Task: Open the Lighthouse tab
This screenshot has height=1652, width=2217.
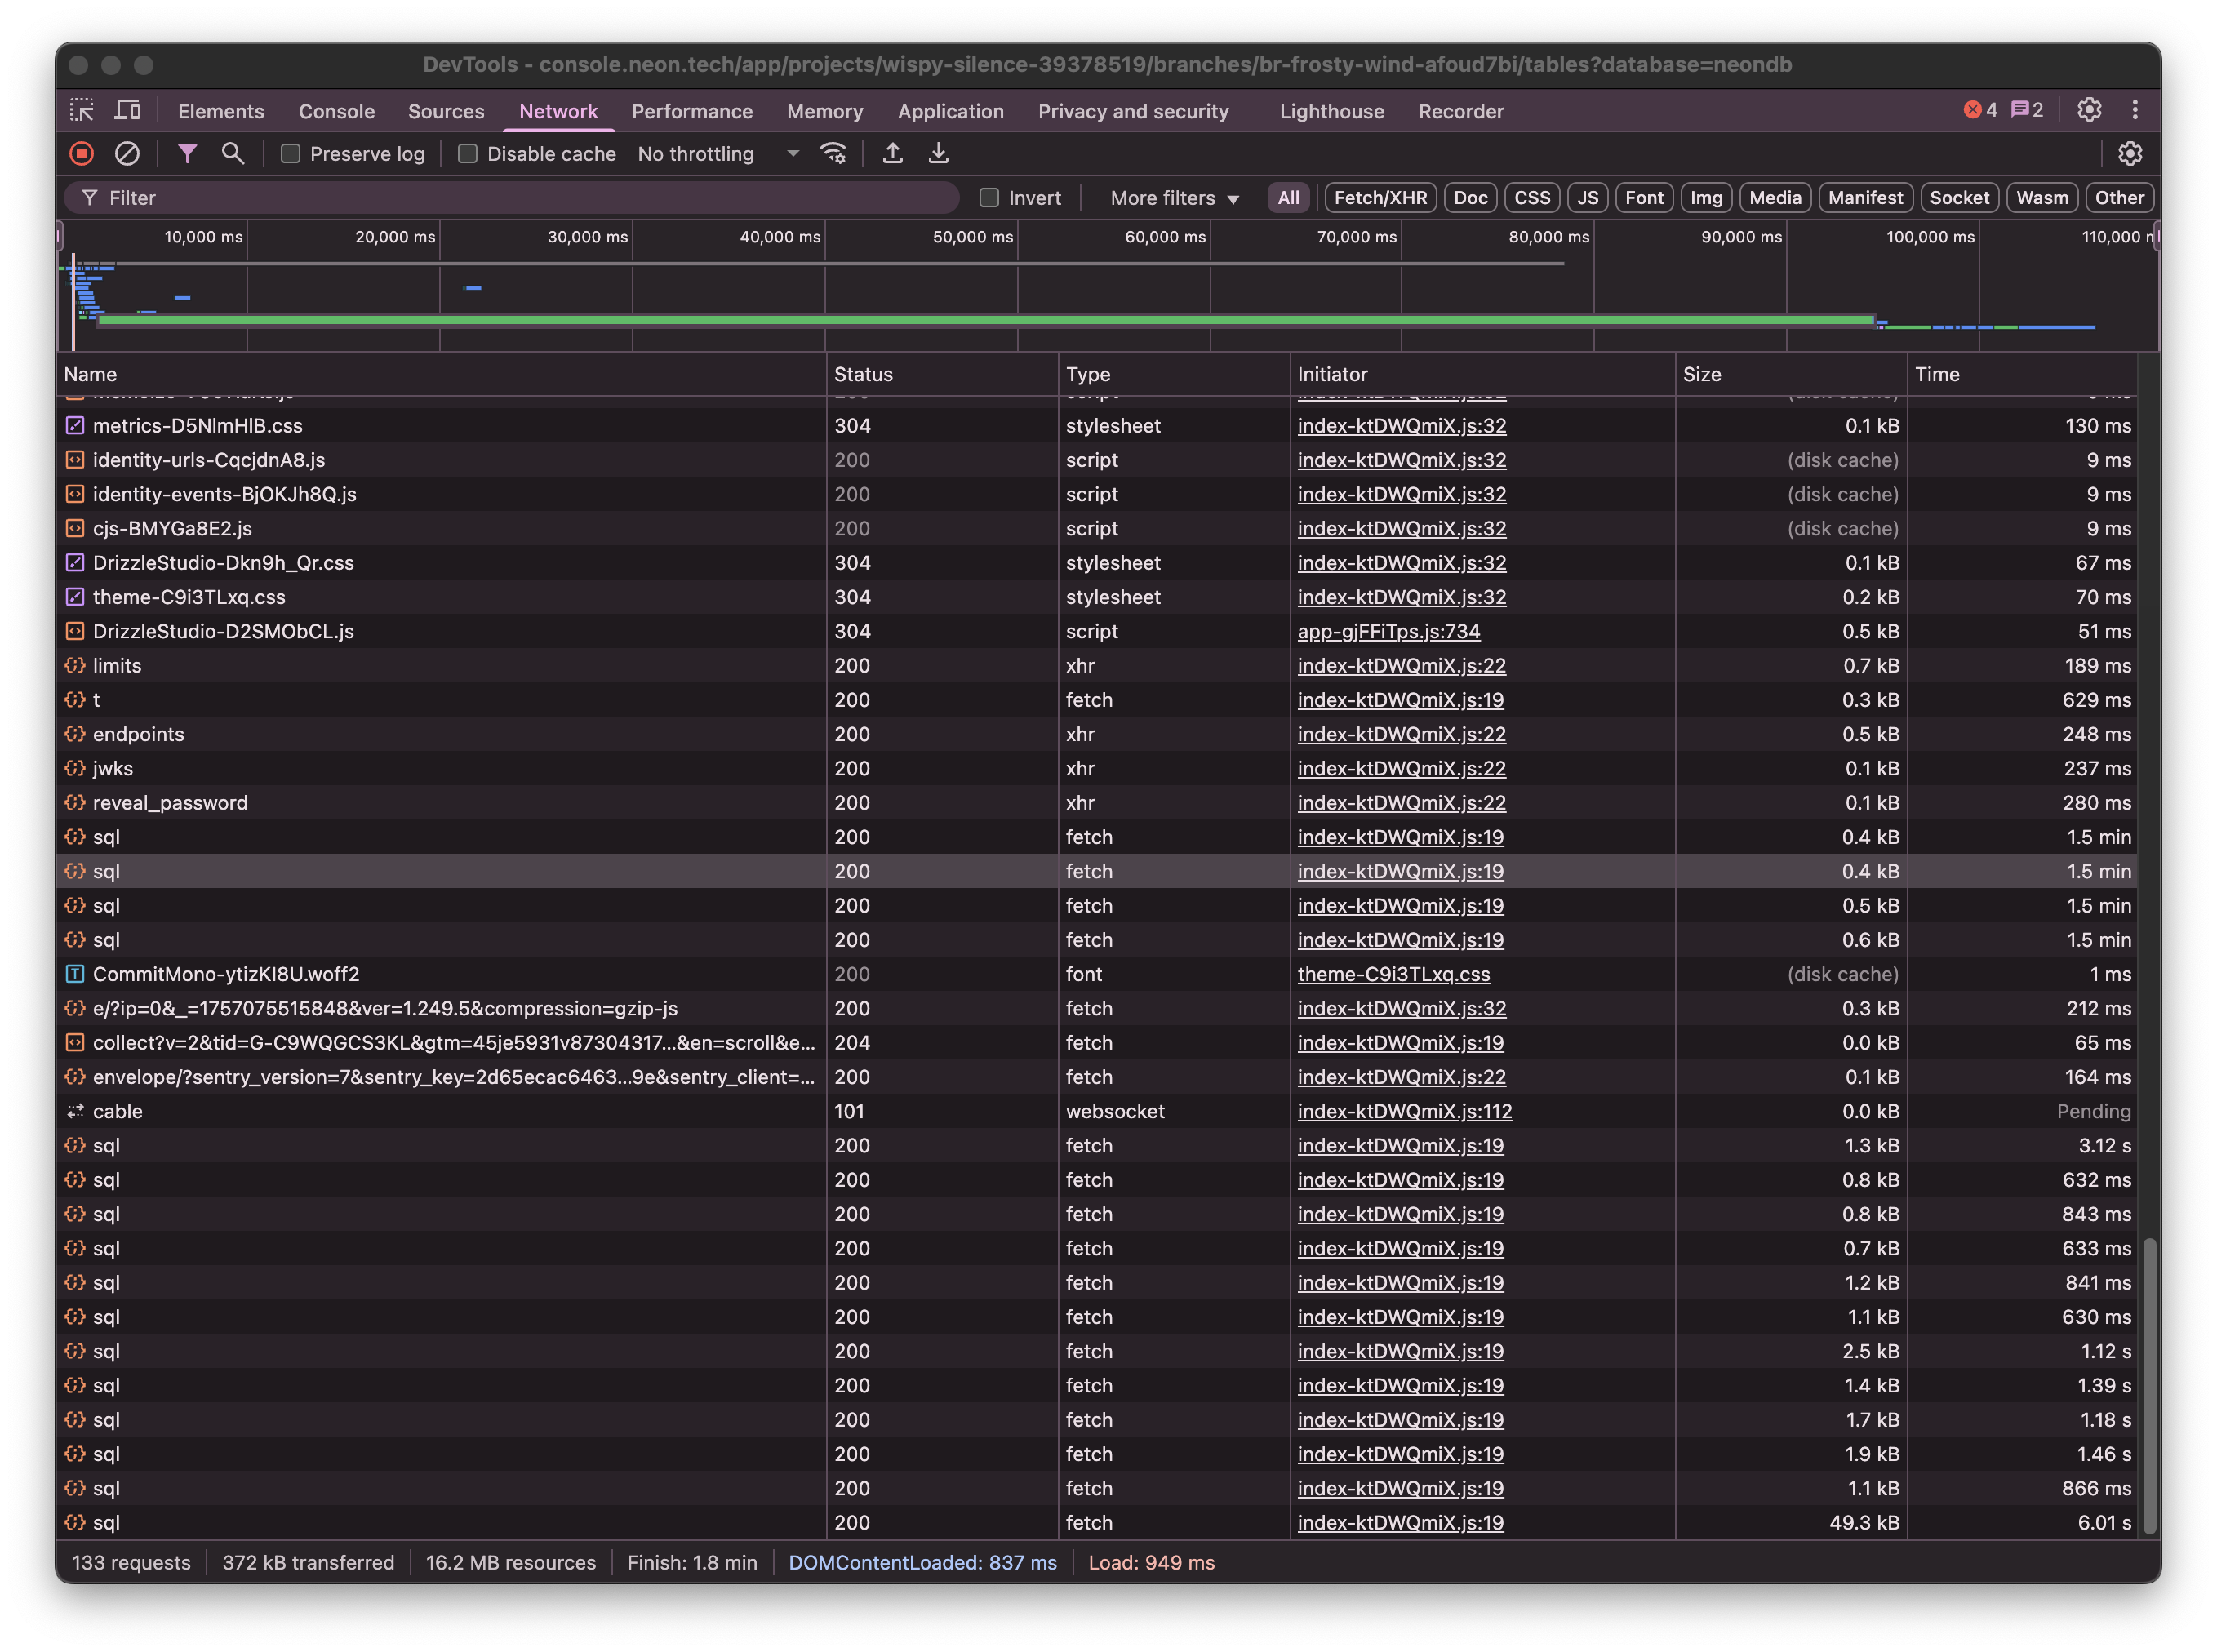Action: tap(1331, 111)
